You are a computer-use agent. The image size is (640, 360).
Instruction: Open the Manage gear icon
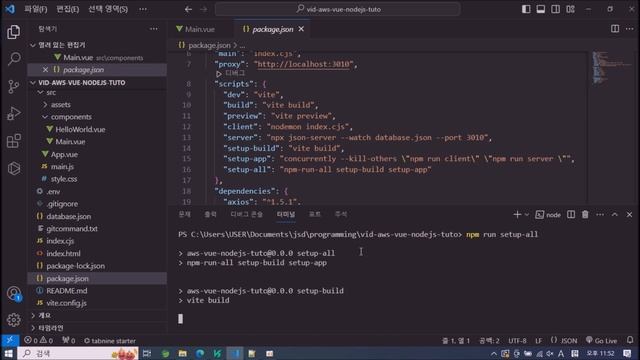(13, 320)
